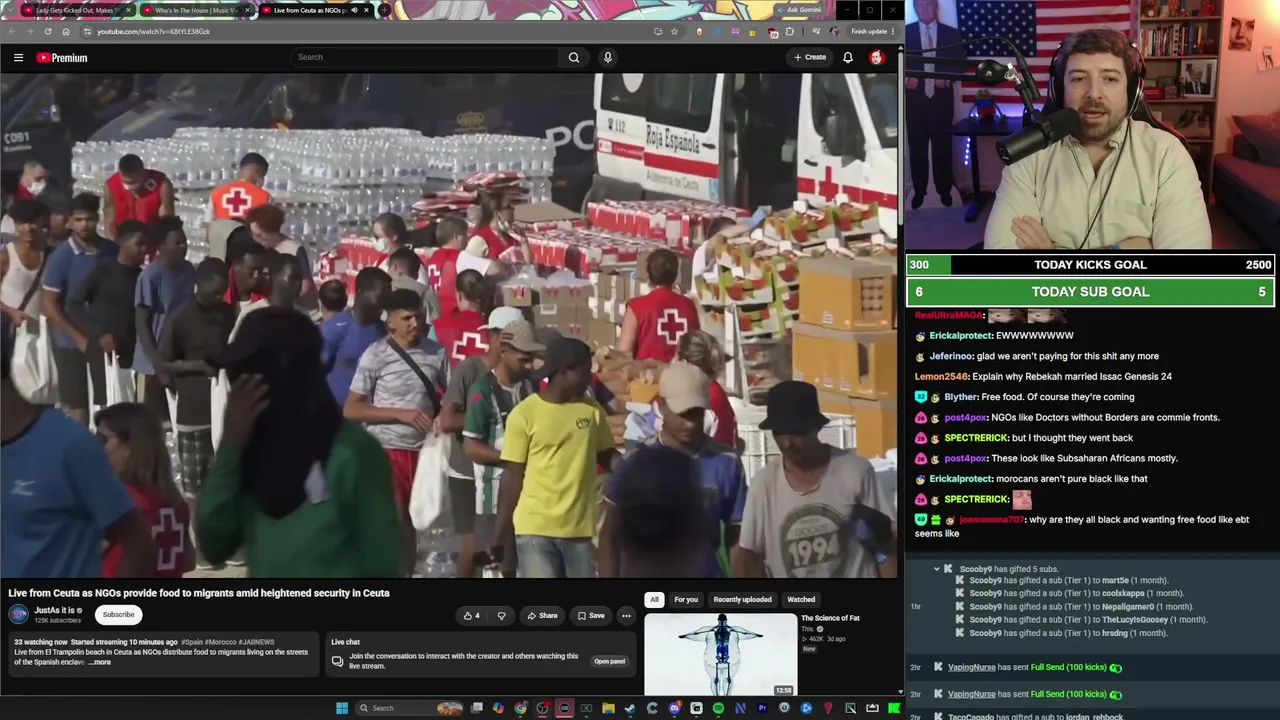Start voice search with the microphone icon
The image size is (1280, 720).
(607, 57)
